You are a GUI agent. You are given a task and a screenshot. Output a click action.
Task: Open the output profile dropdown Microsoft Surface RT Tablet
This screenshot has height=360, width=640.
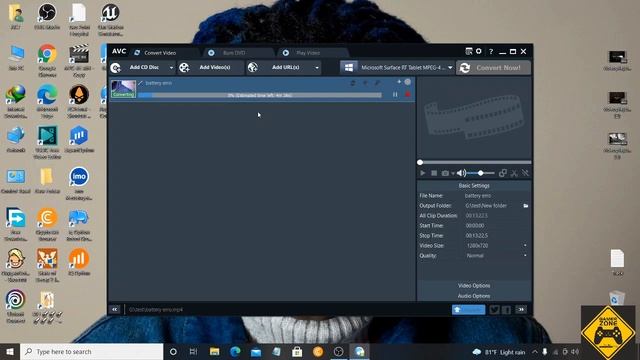(x=397, y=67)
